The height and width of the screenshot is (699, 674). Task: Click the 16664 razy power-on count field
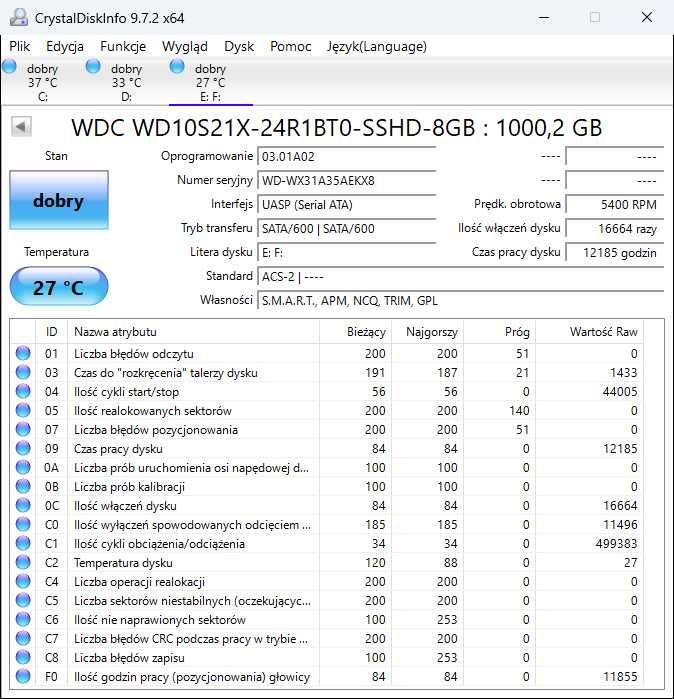point(615,229)
